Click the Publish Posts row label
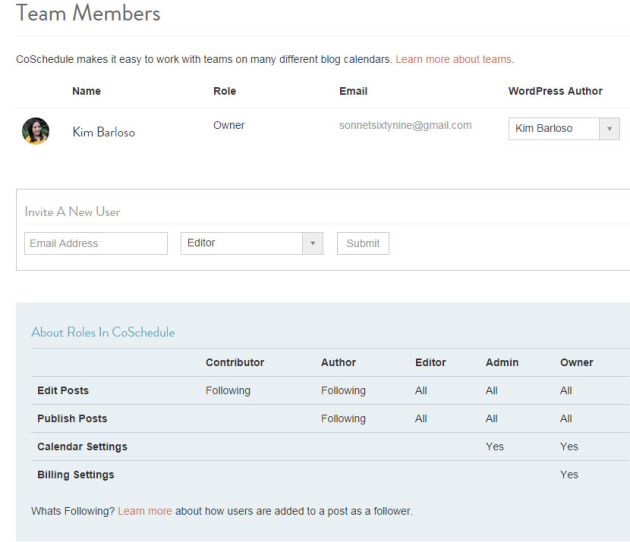Screen dimensions: 630x542 point(72,419)
